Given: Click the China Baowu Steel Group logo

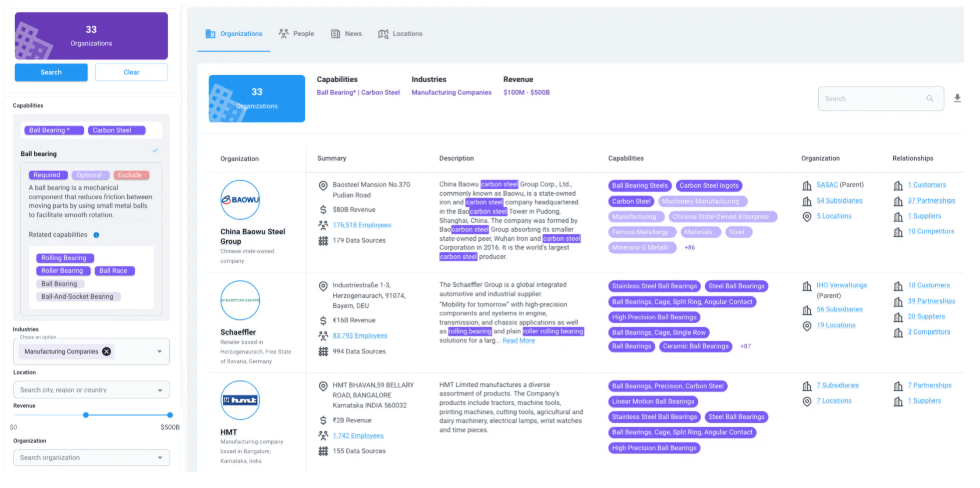Looking at the screenshot, I should [240, 199].
